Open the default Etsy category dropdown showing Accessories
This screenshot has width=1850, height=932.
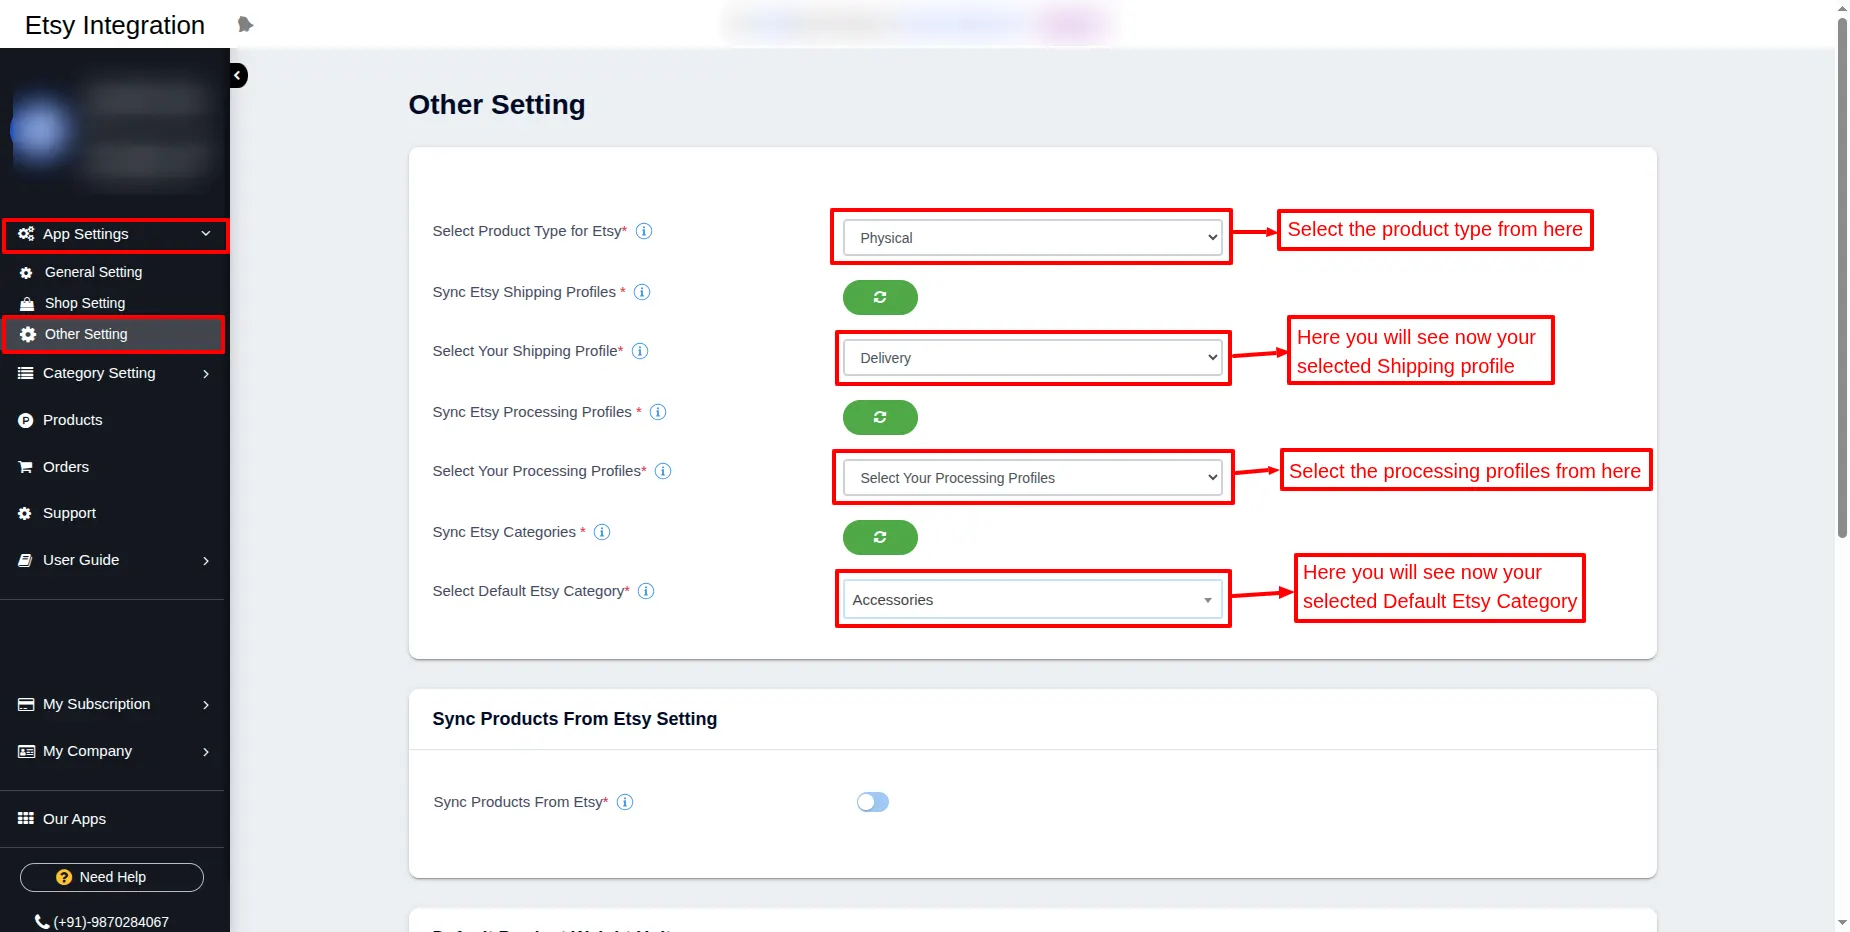pos(1032,600)
